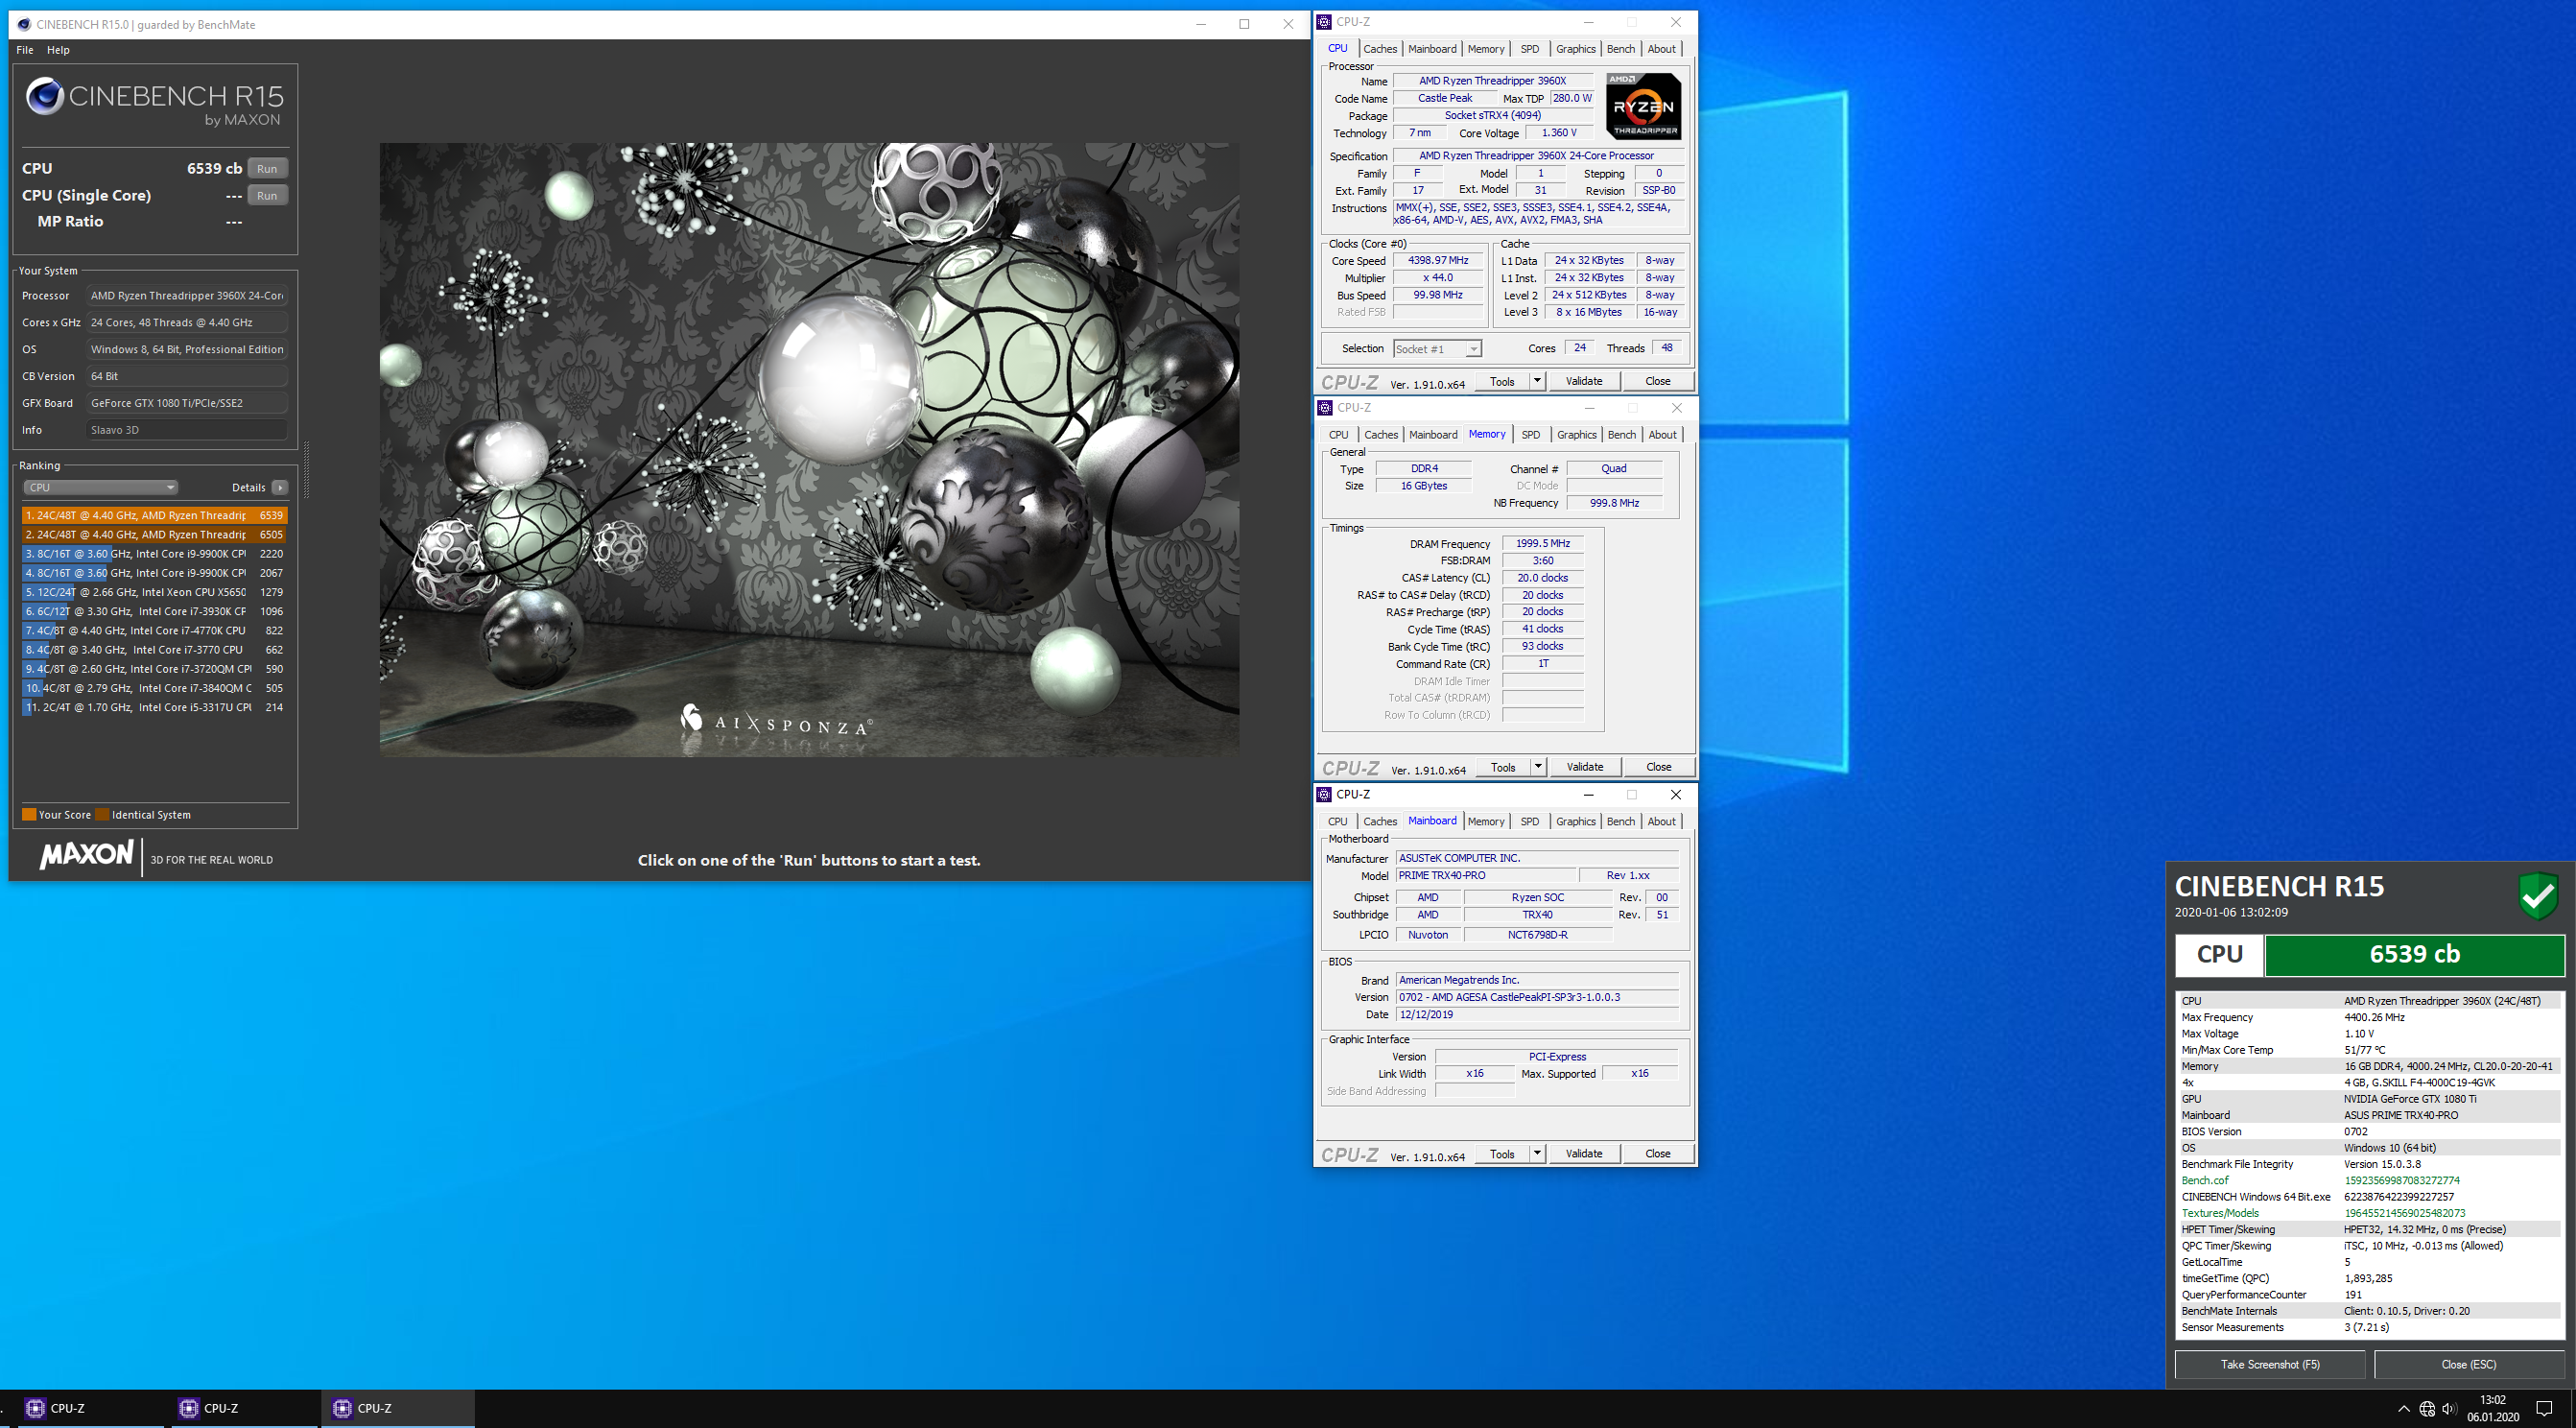Open Tools dropdown arrow in CPU-Z Mainboard window
Screen dimensions: 2576x1428
coord(1537,1154)
